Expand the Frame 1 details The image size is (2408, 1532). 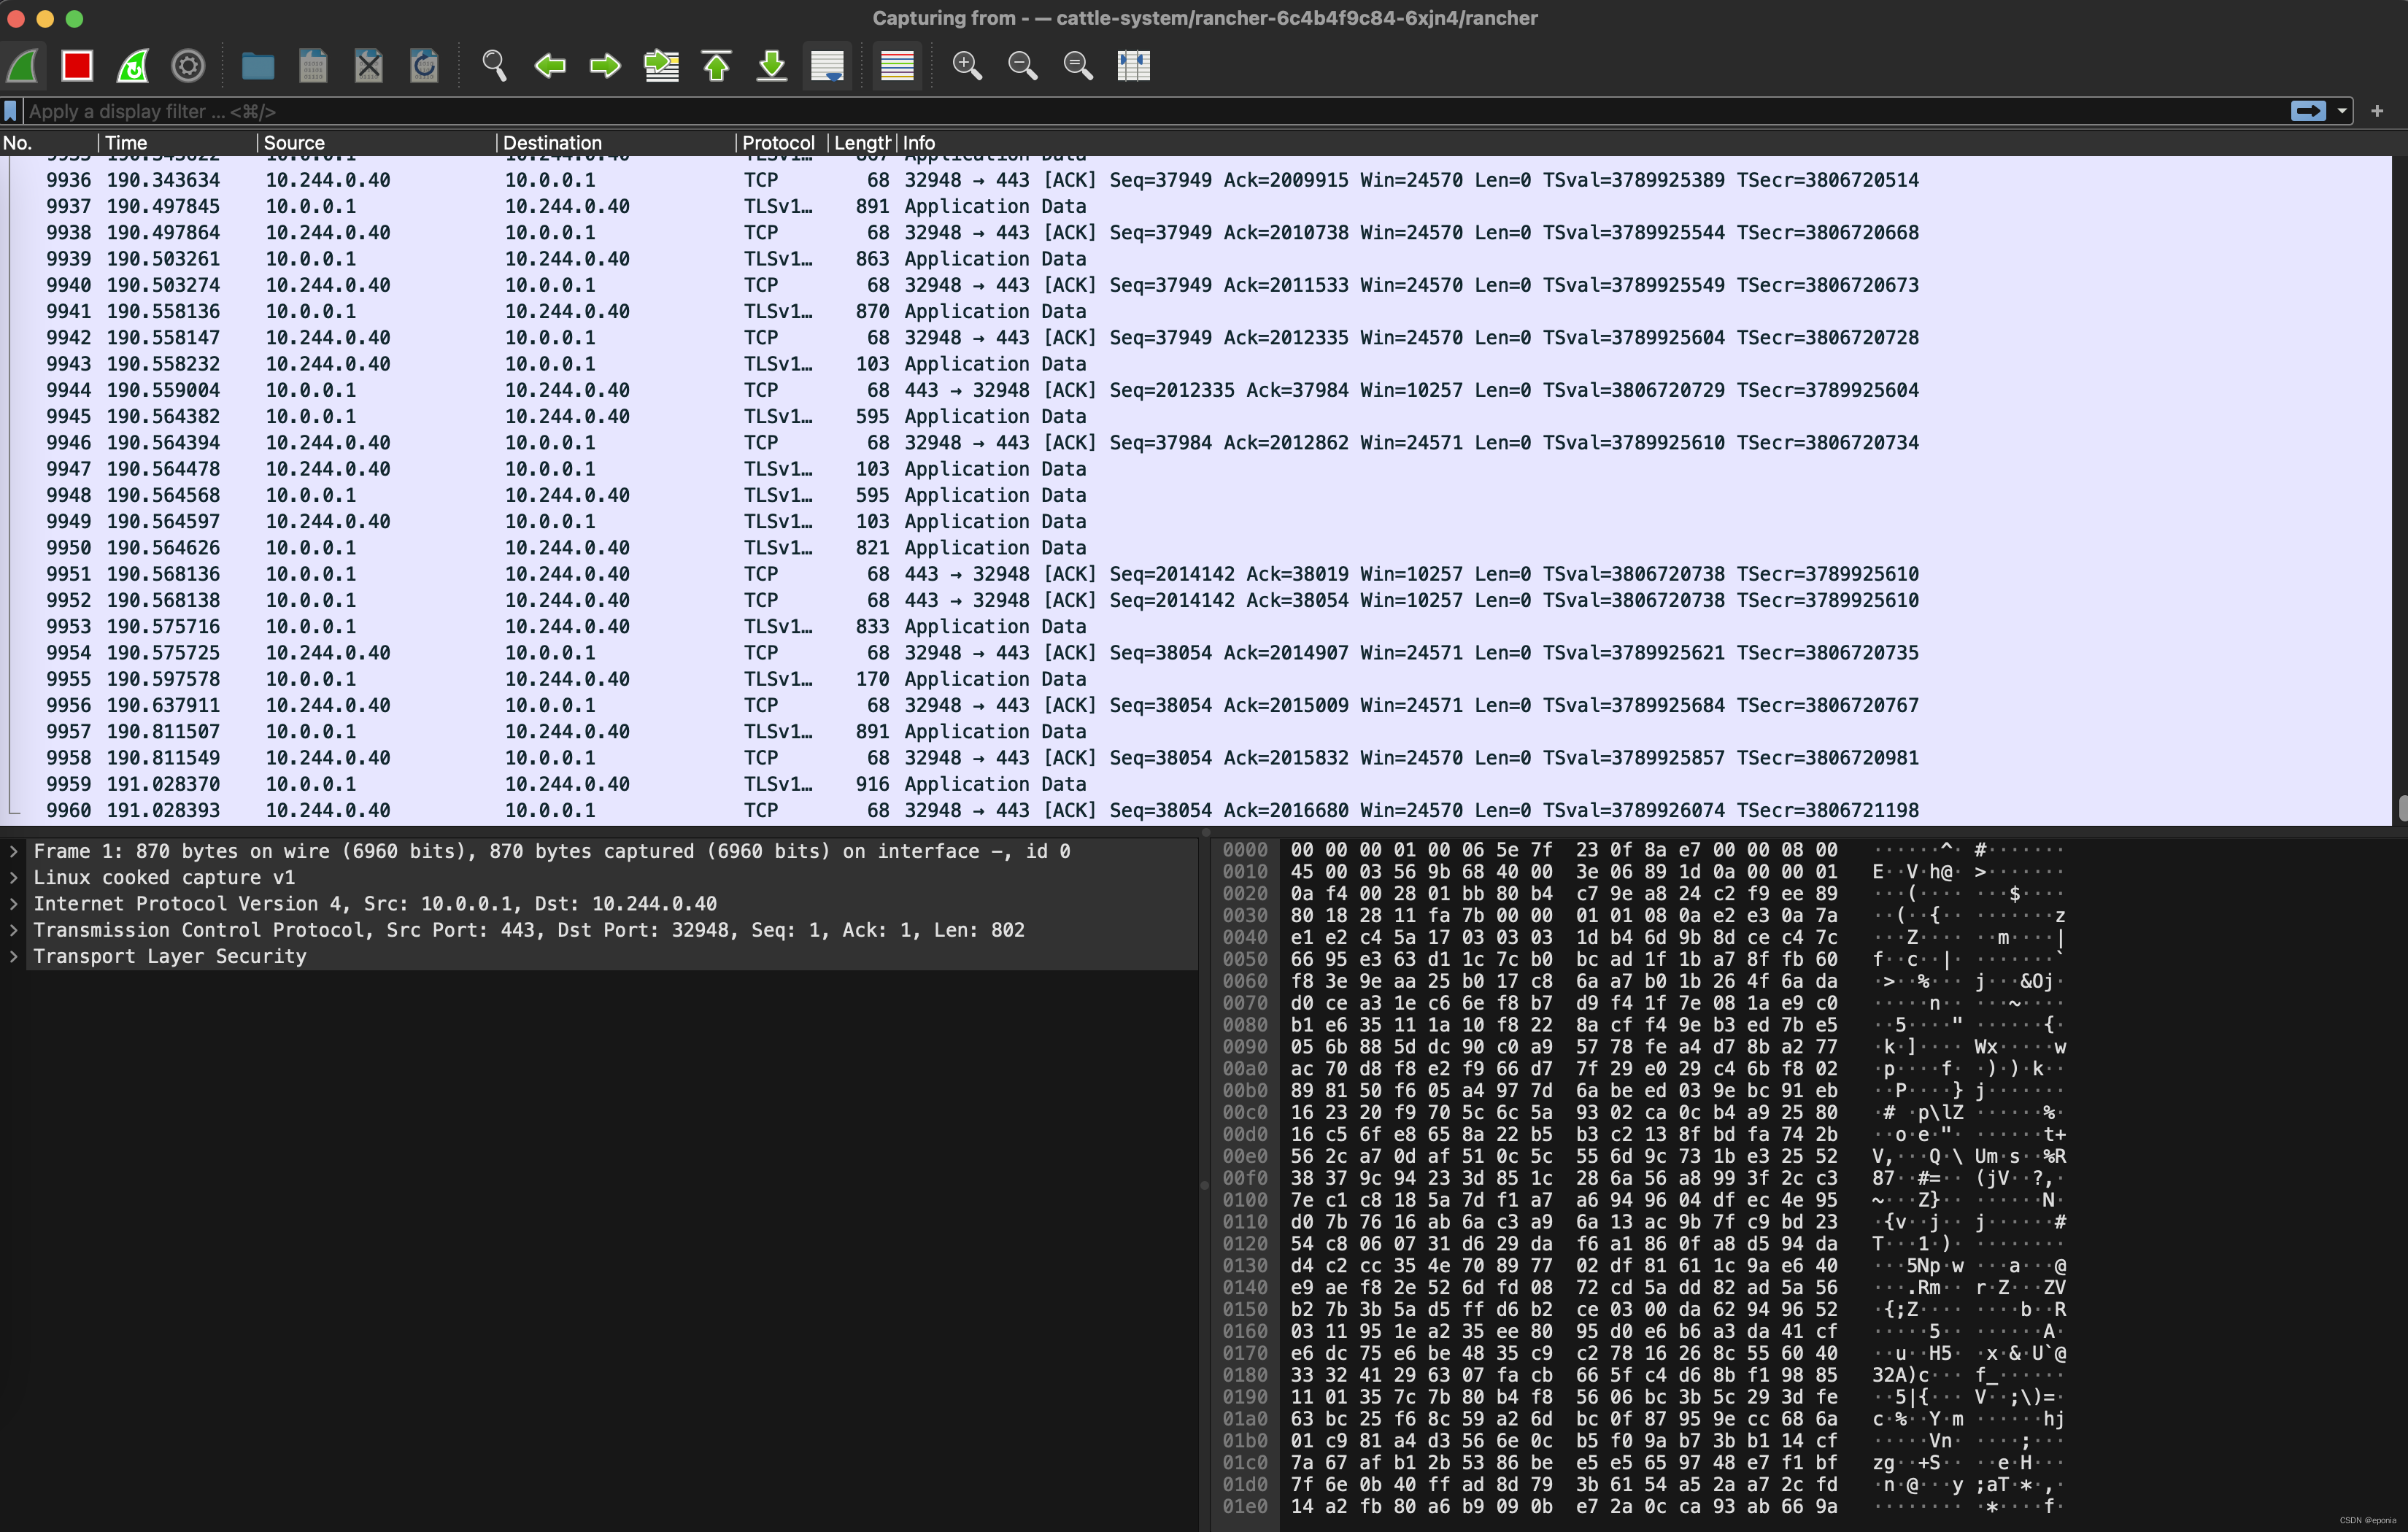(x=14, y=851)
